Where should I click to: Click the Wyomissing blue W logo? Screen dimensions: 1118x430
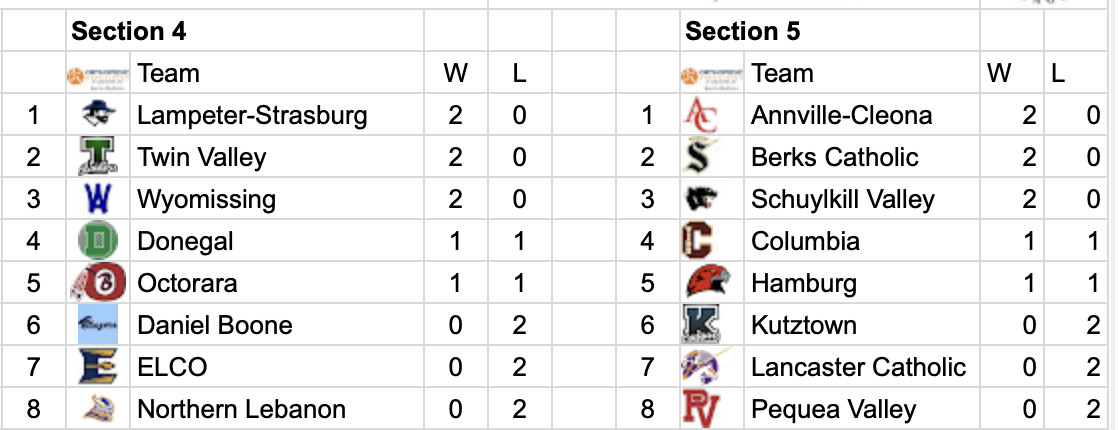click(98, 199)
